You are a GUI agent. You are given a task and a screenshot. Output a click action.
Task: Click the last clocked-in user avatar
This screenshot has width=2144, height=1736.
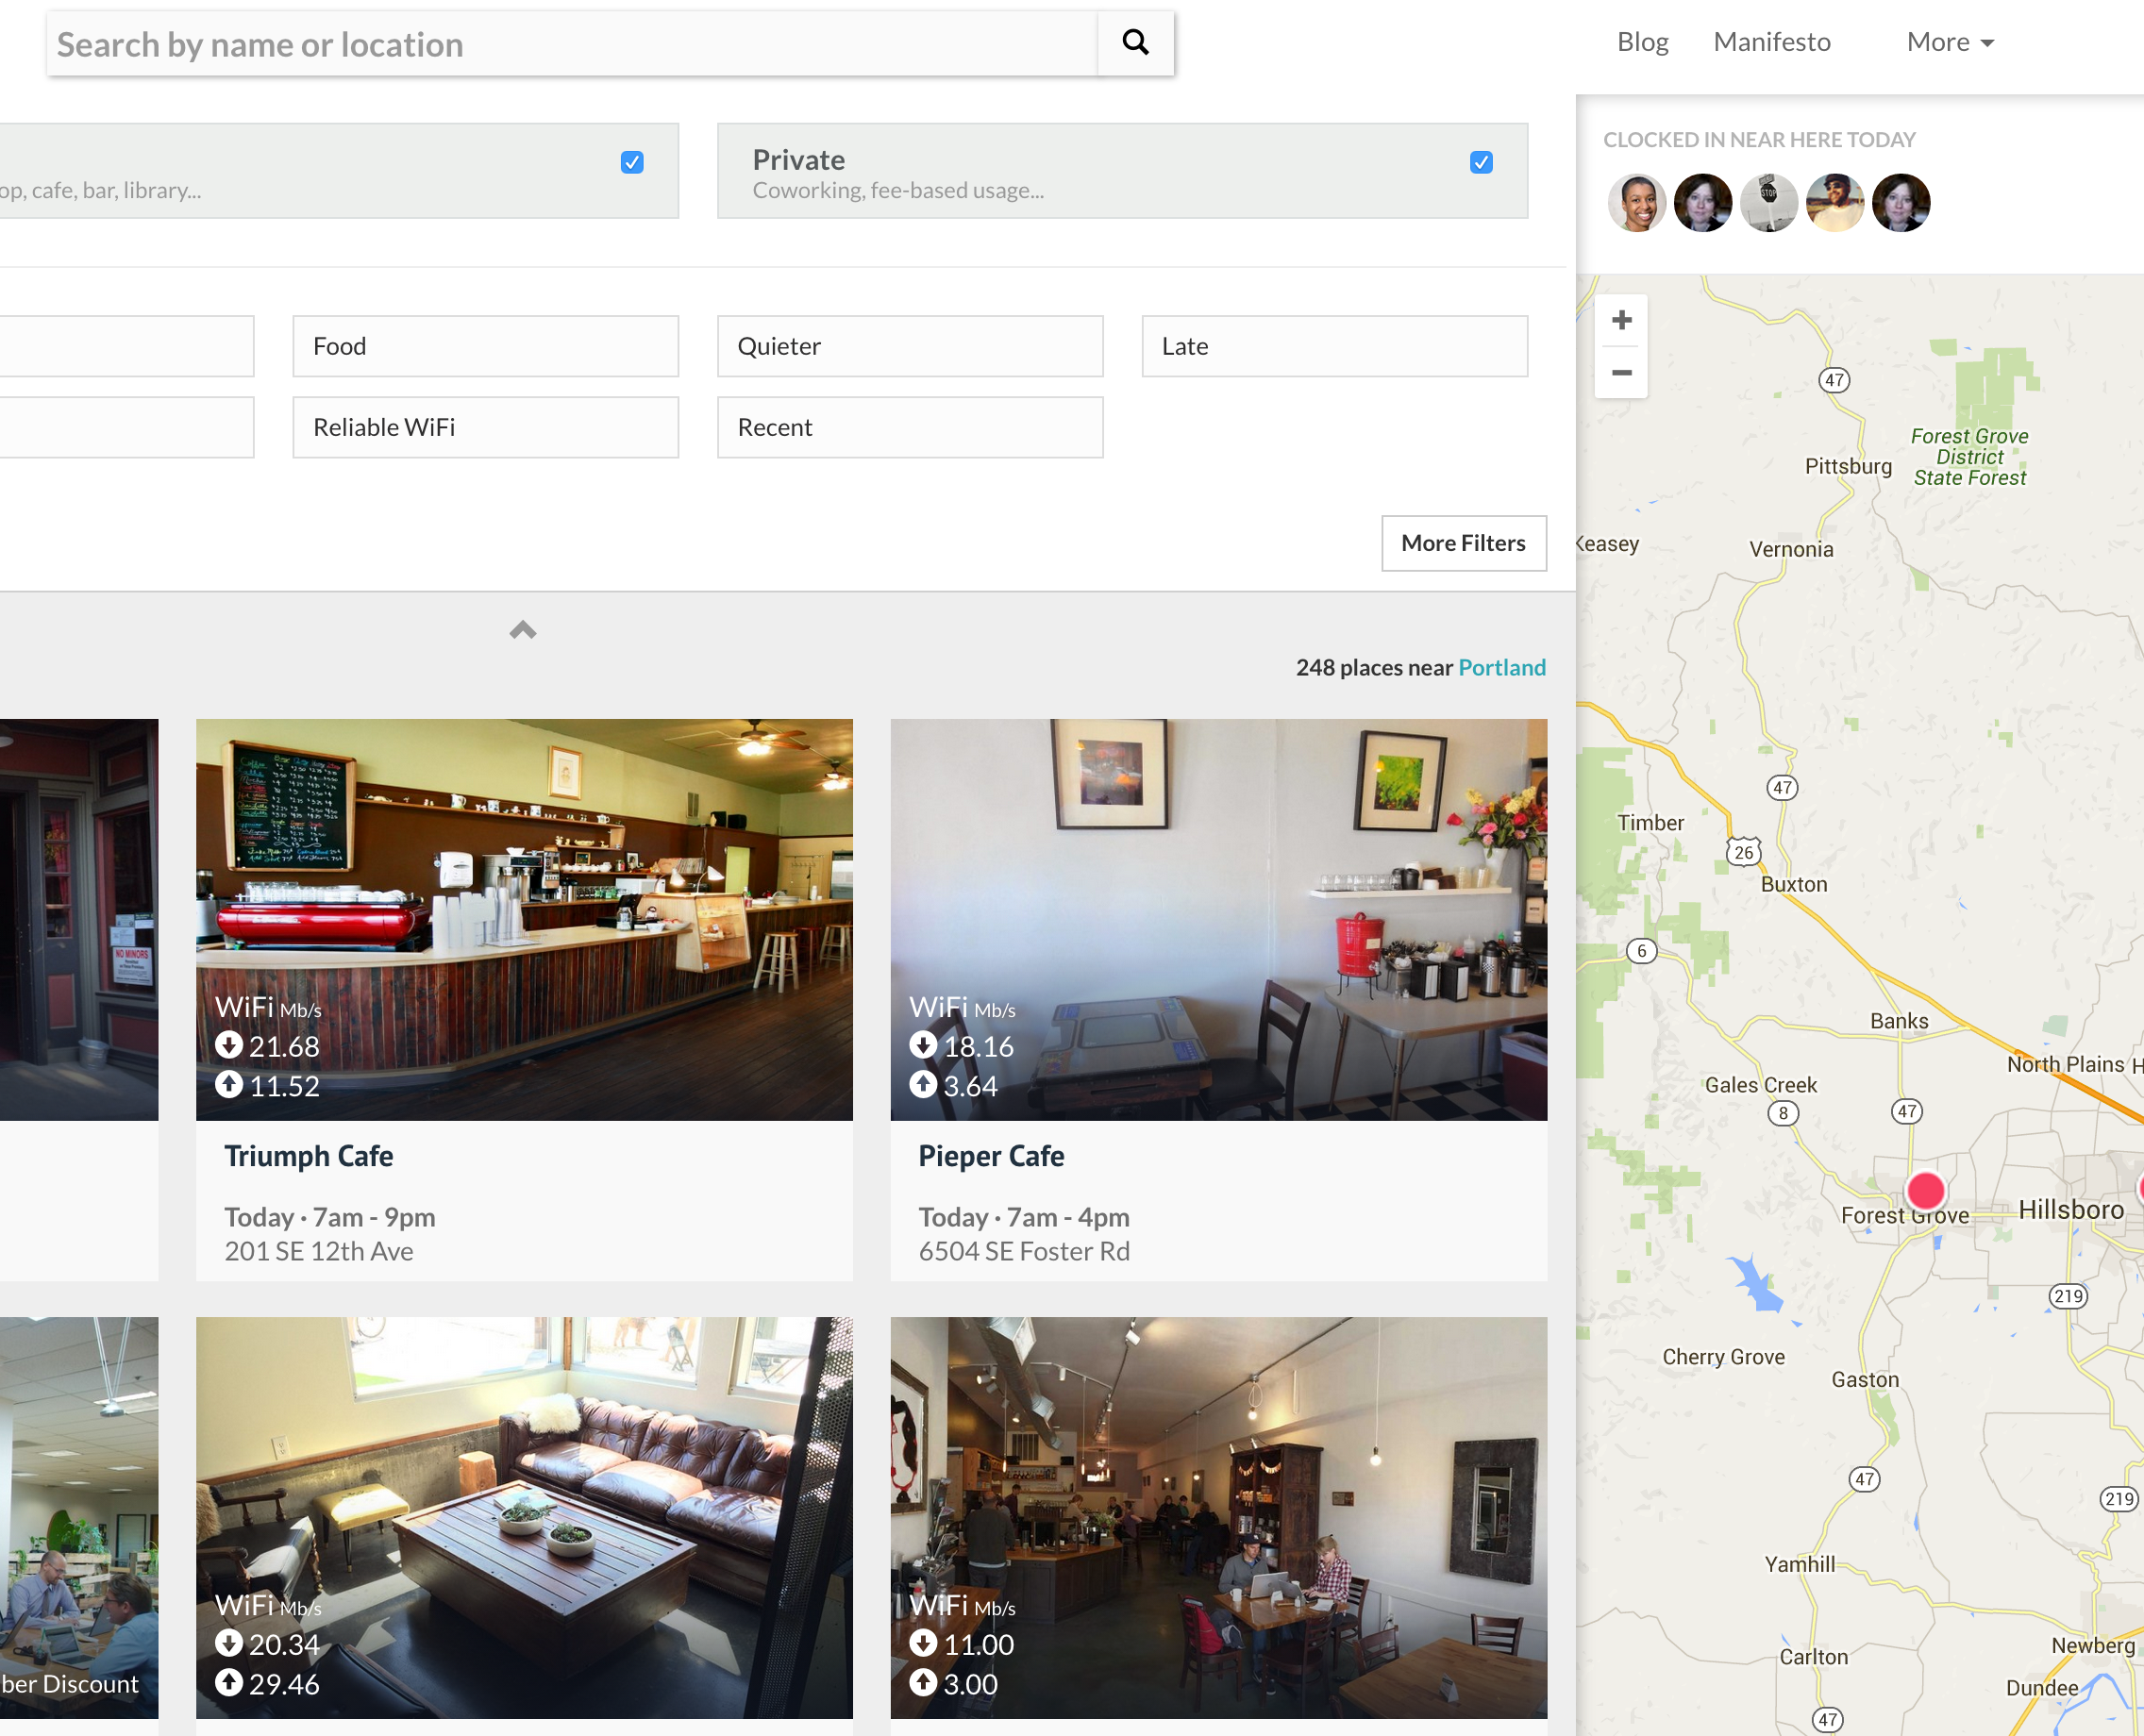(1900, 203)
